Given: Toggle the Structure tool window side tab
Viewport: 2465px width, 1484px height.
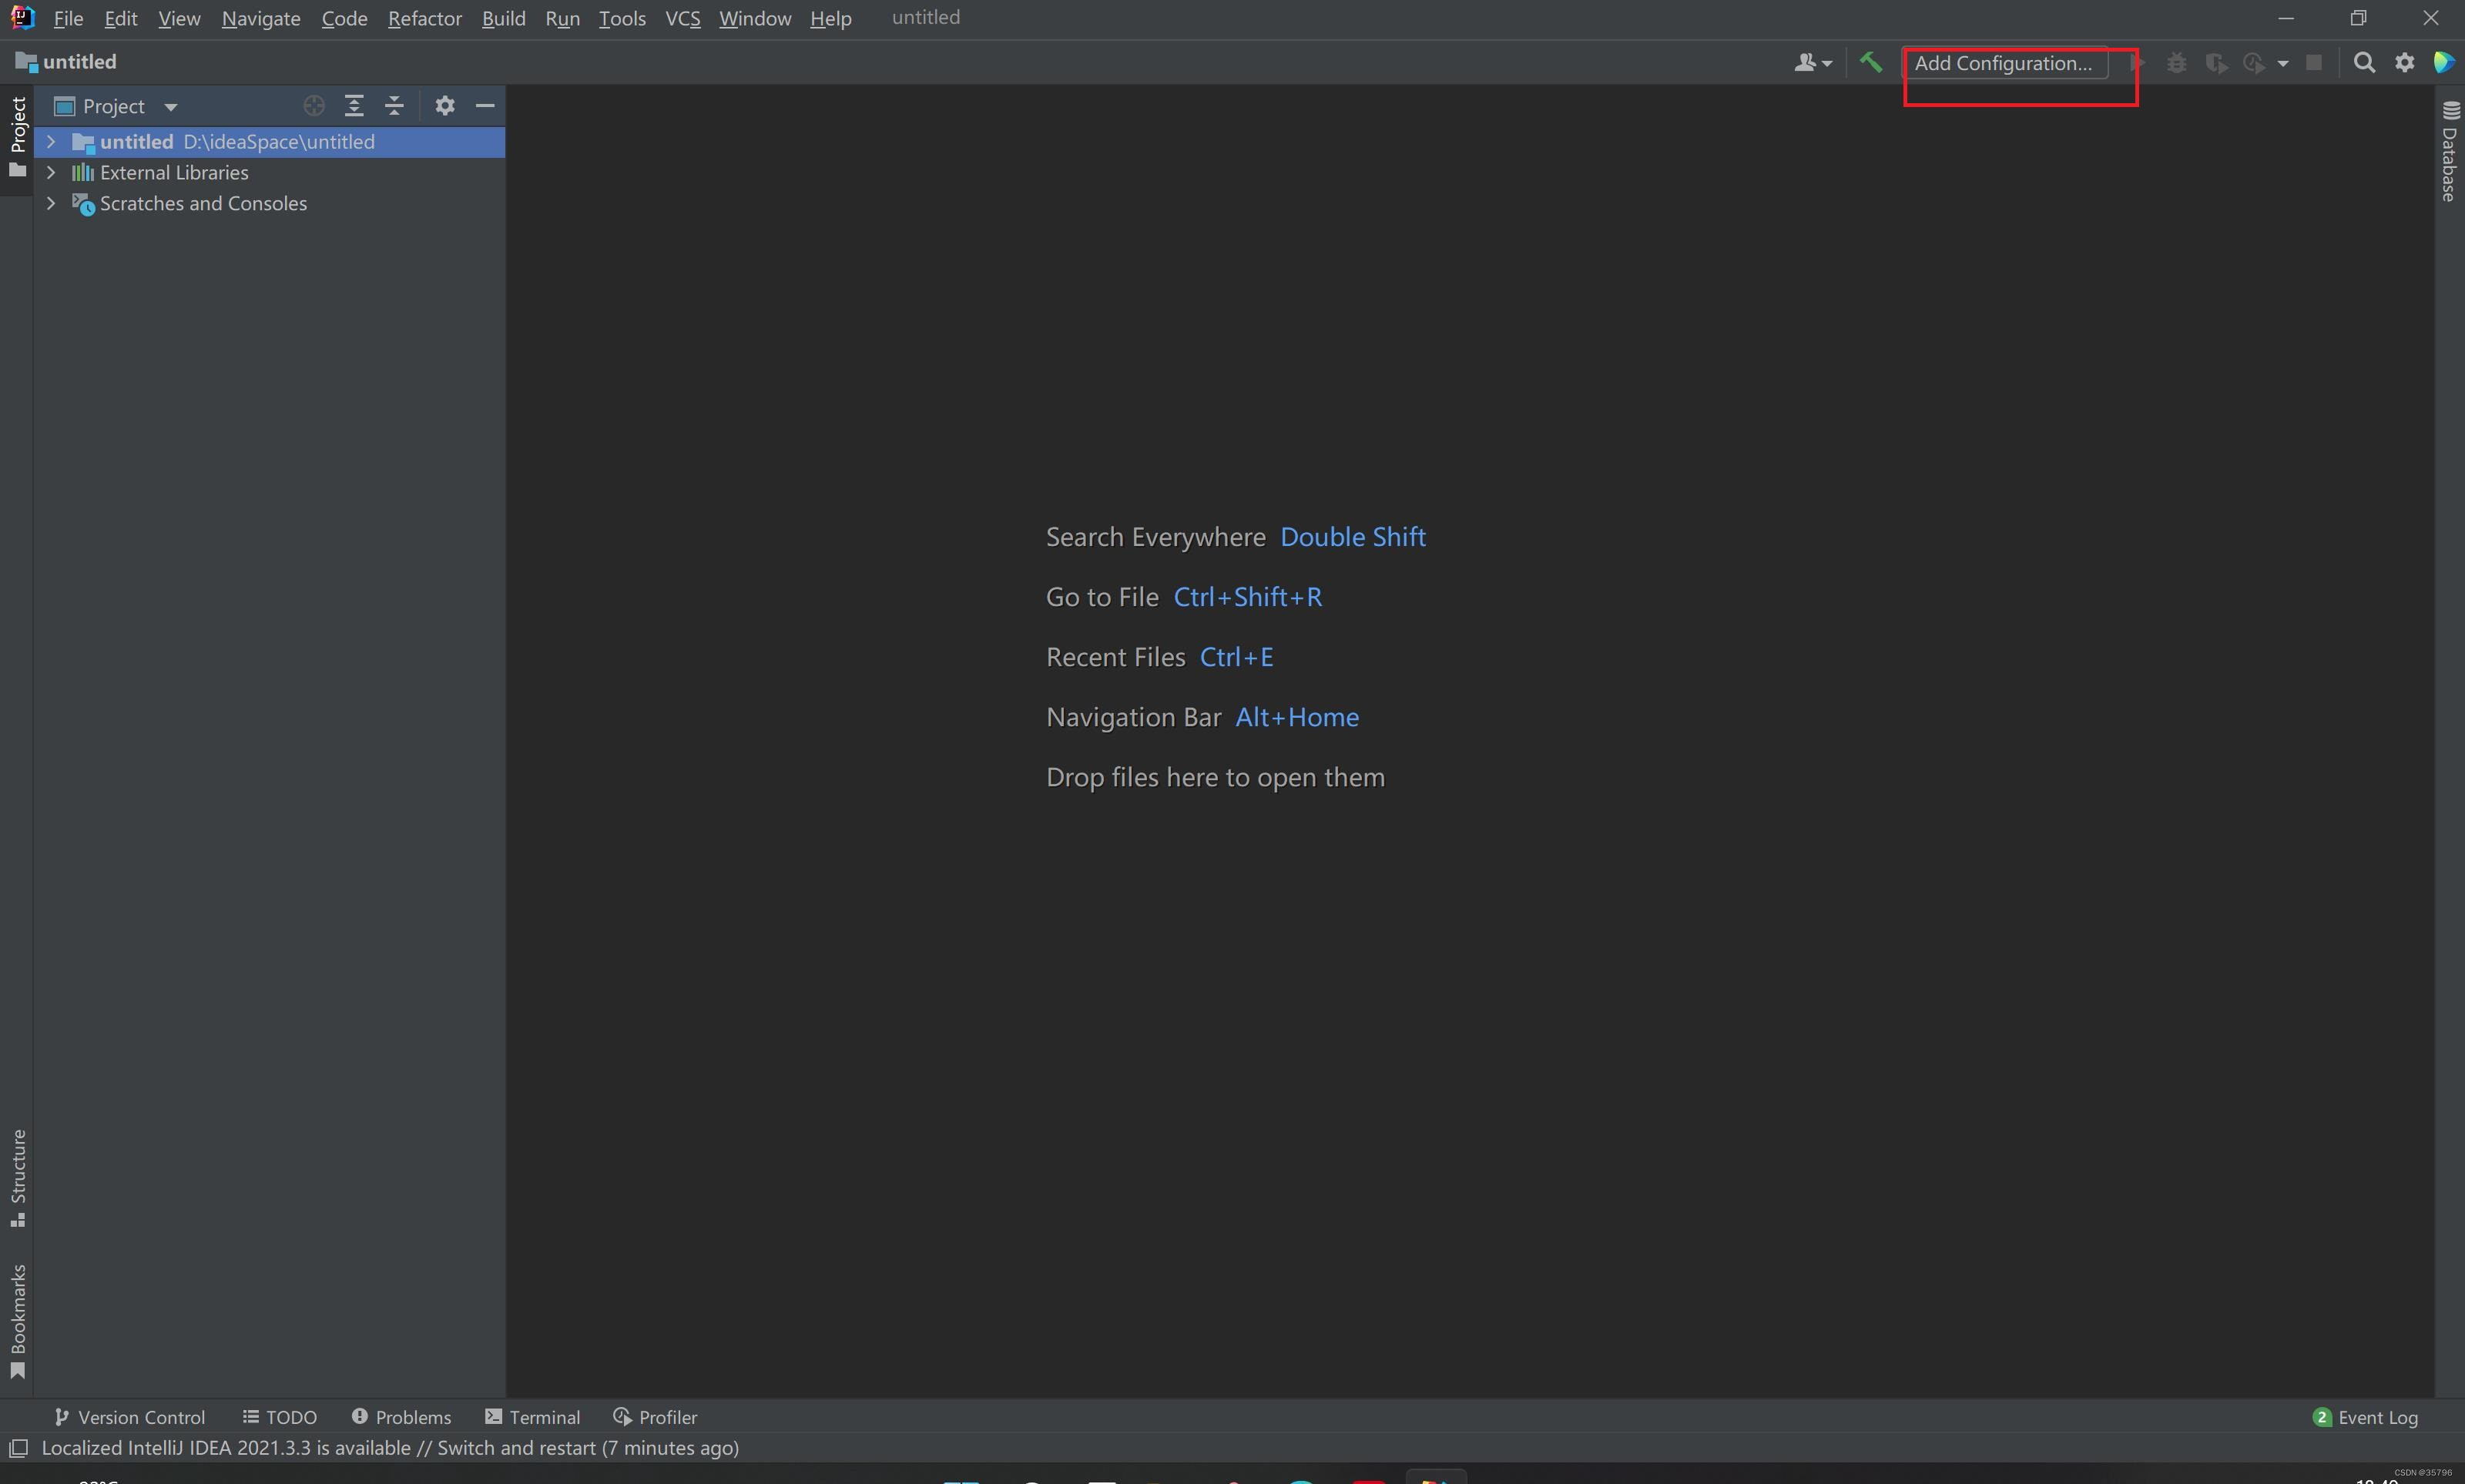Looking at the screenshot, I should pos(17,1177).
